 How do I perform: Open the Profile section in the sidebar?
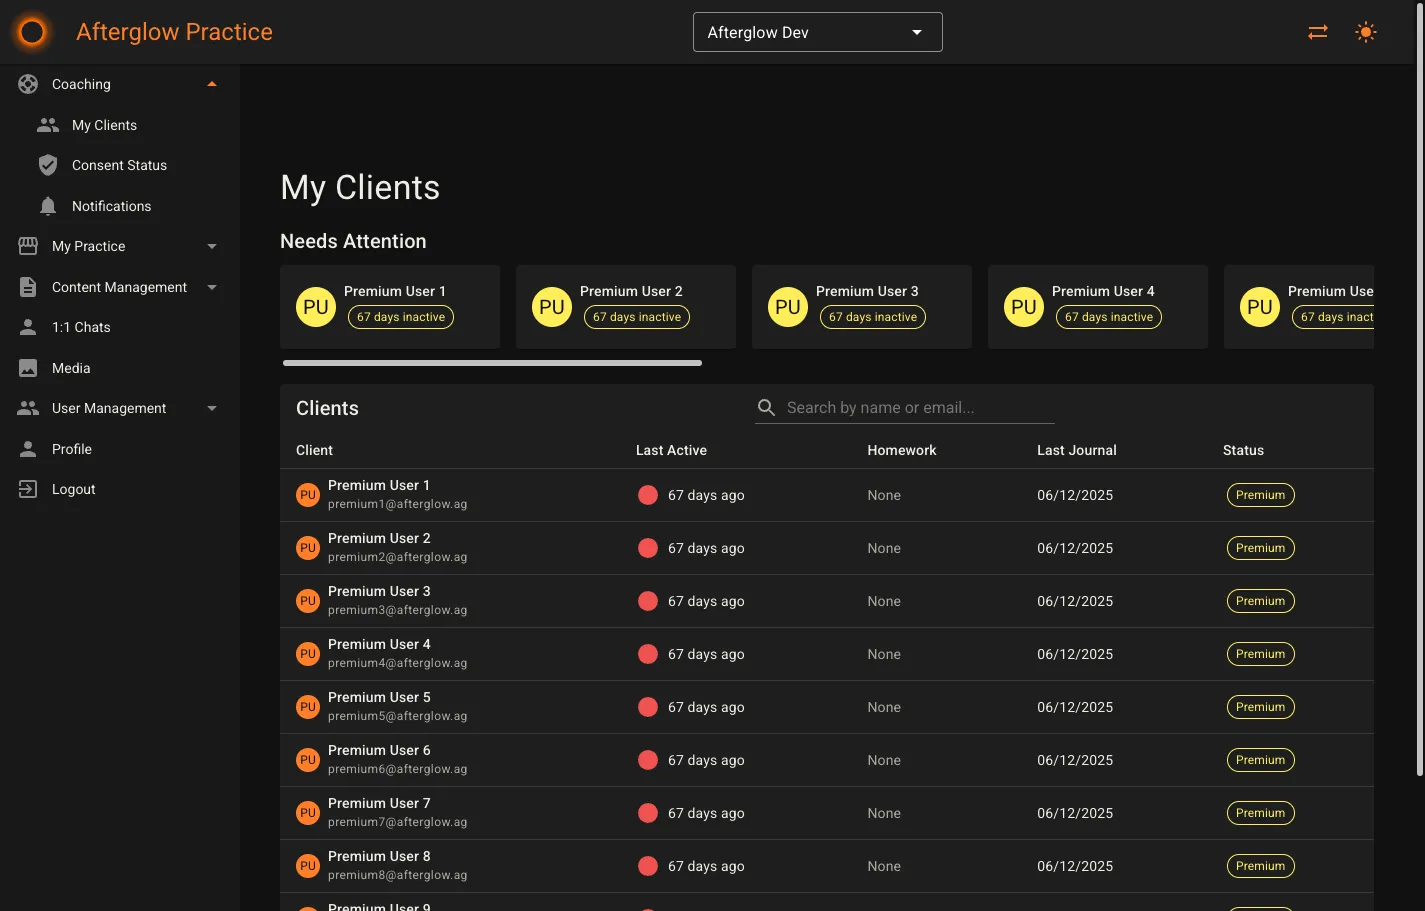click(x=71, y=449)
